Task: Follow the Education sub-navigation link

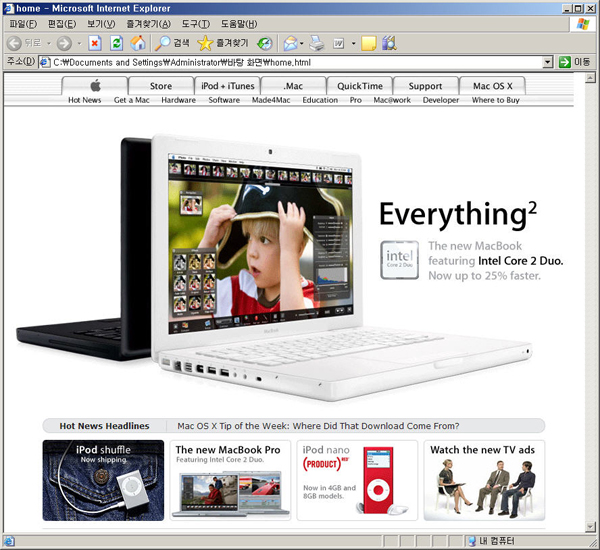Action: (320, 100)
